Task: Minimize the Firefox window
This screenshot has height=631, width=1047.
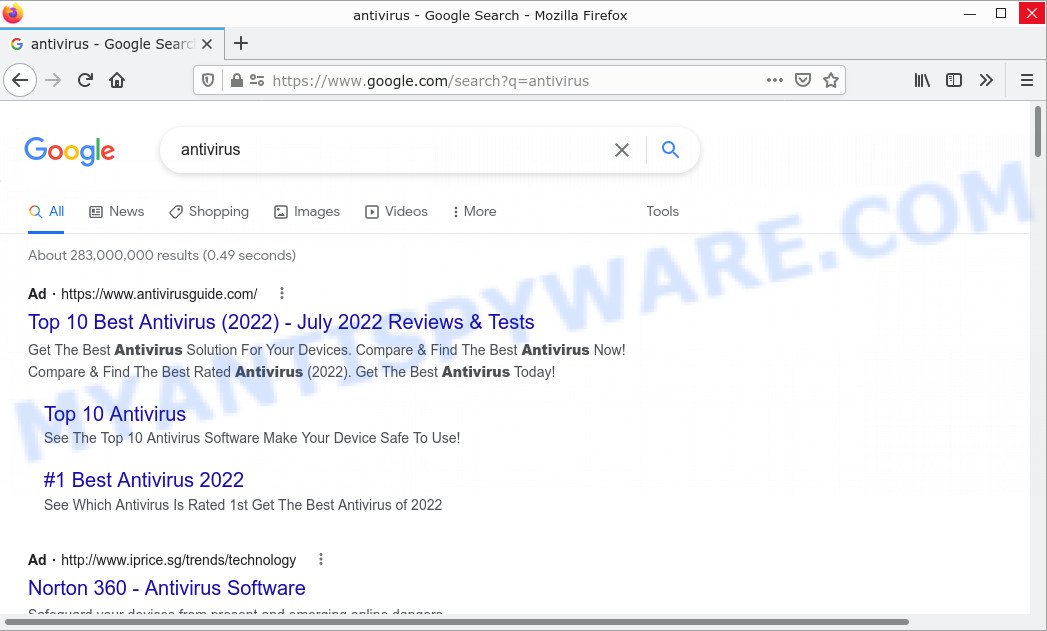Action: [970, 14]
